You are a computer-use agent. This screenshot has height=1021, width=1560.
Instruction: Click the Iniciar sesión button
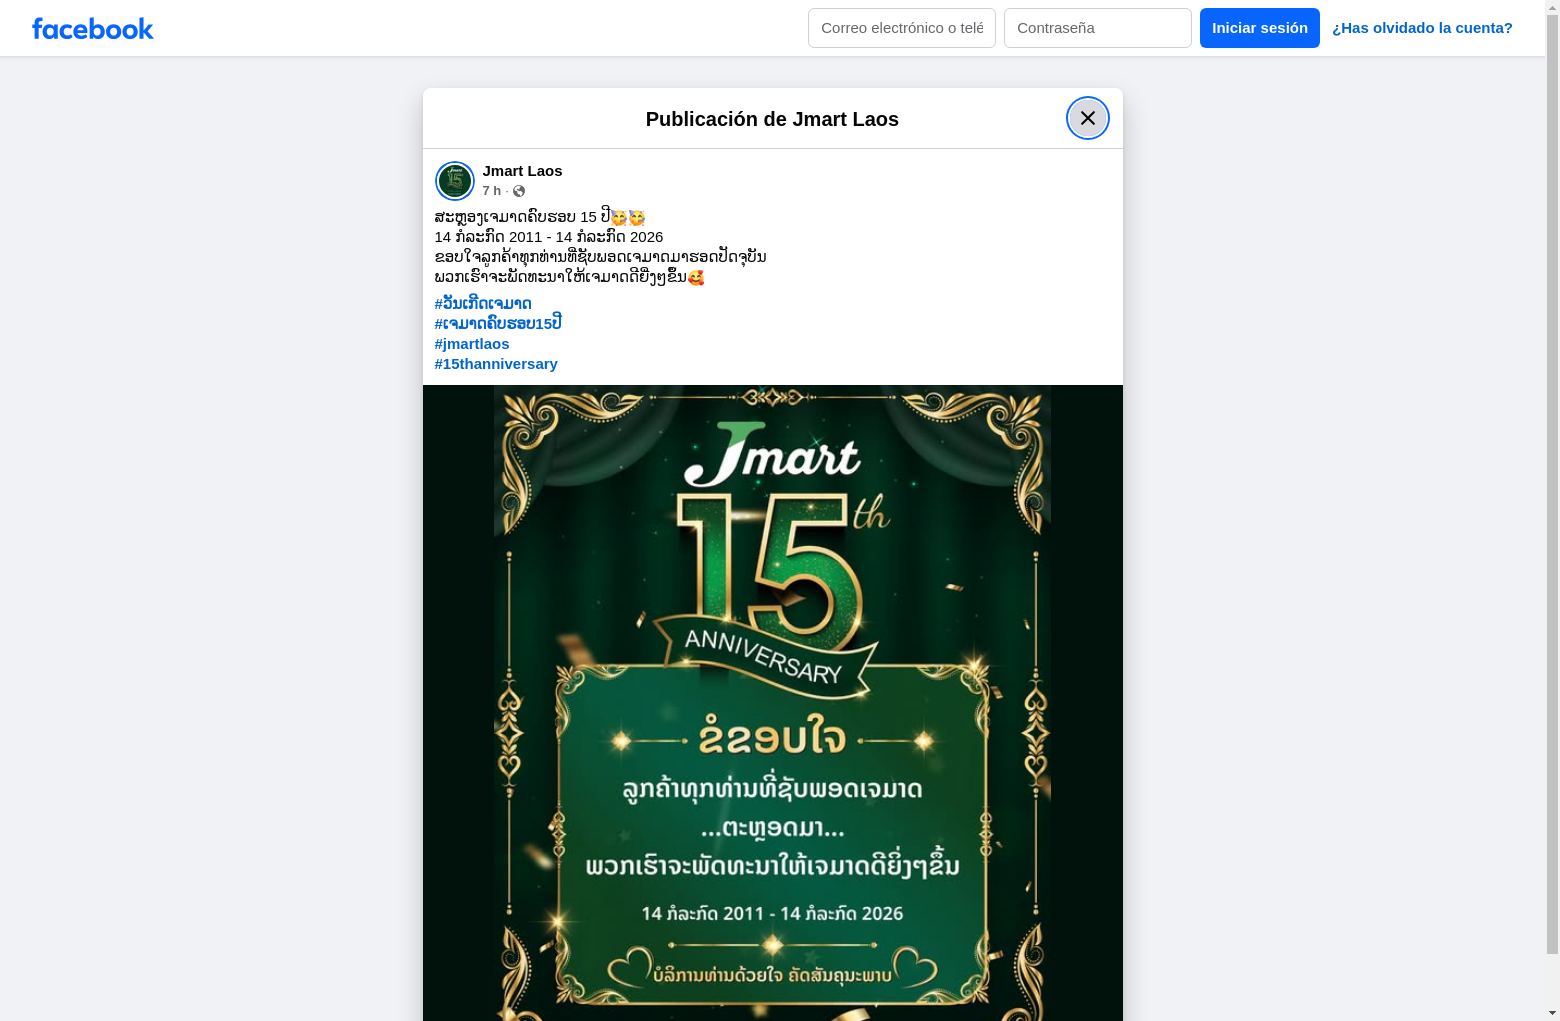tap(1260, 28)
